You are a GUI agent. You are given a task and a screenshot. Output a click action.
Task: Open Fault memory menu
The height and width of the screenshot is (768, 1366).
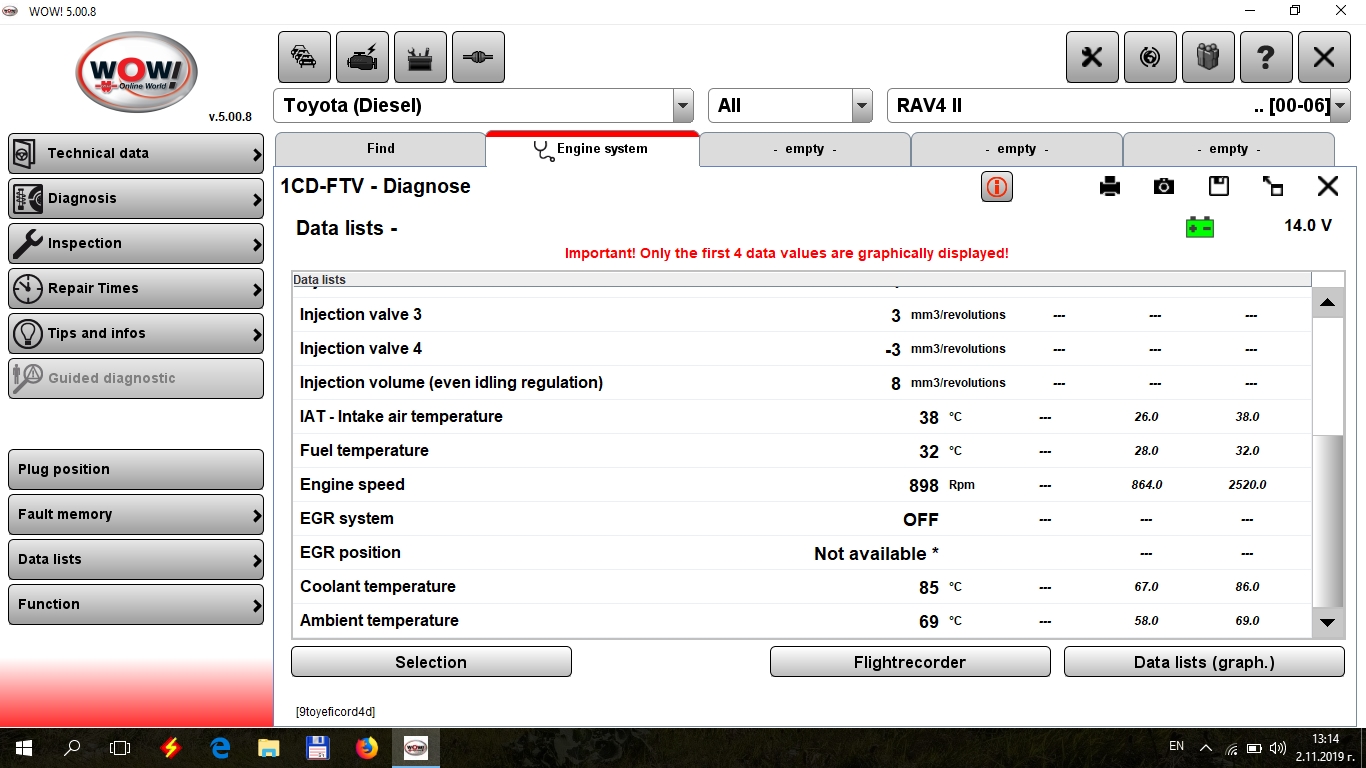point(136,515)
